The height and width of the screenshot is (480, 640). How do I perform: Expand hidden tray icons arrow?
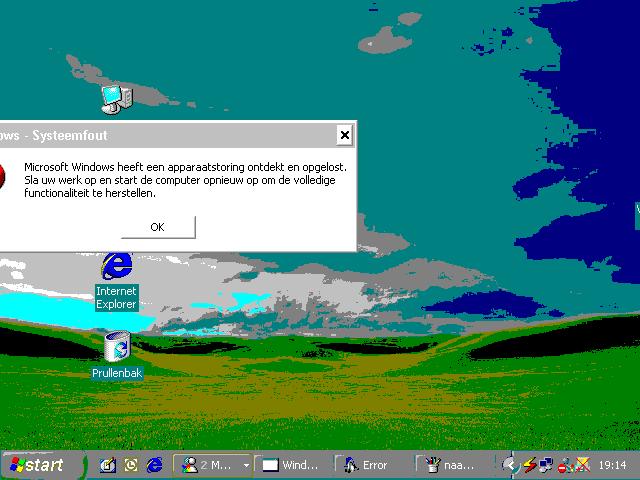[509, 464]
